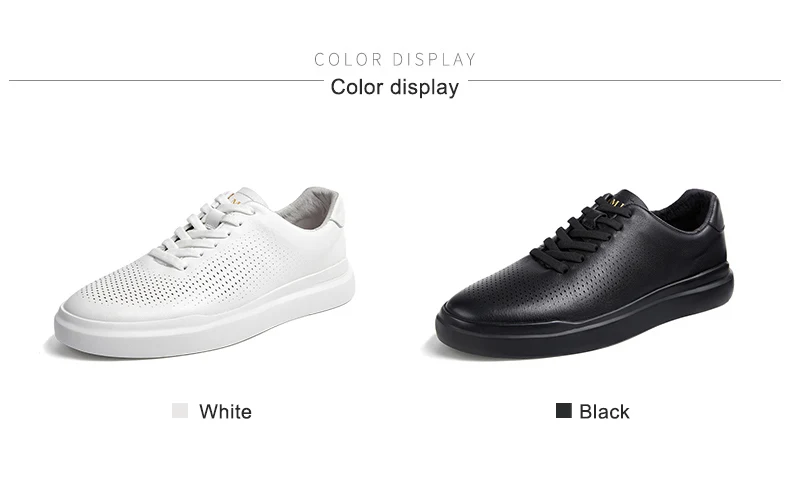Click the uppercase "COLOR DISPLAY" heading
The height and width of the screenshot is (488, 790).
pyautogui.click(x=395, y=59)
